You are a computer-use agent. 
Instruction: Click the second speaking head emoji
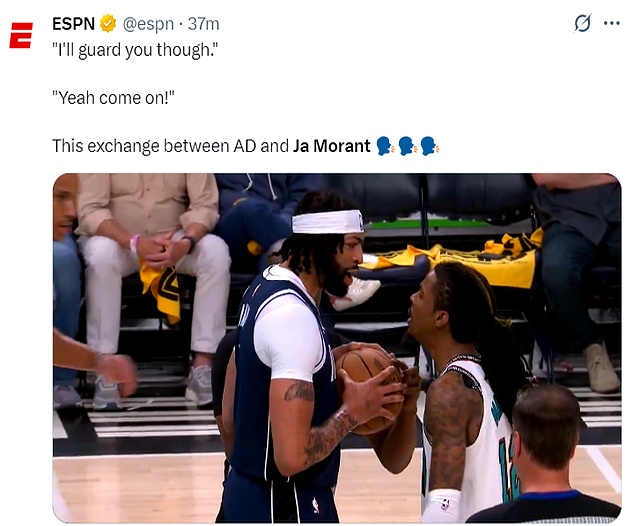pos(407,146)
